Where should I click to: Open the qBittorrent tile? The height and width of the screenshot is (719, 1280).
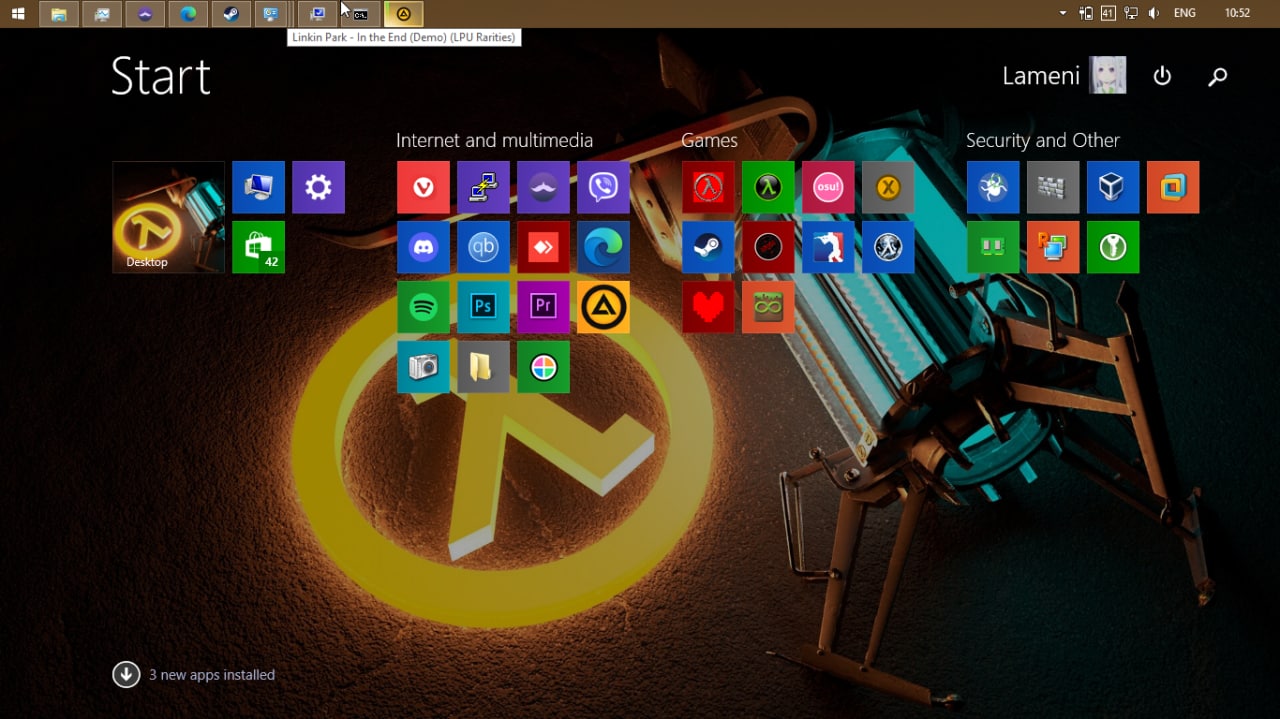(x=483, y=247)
